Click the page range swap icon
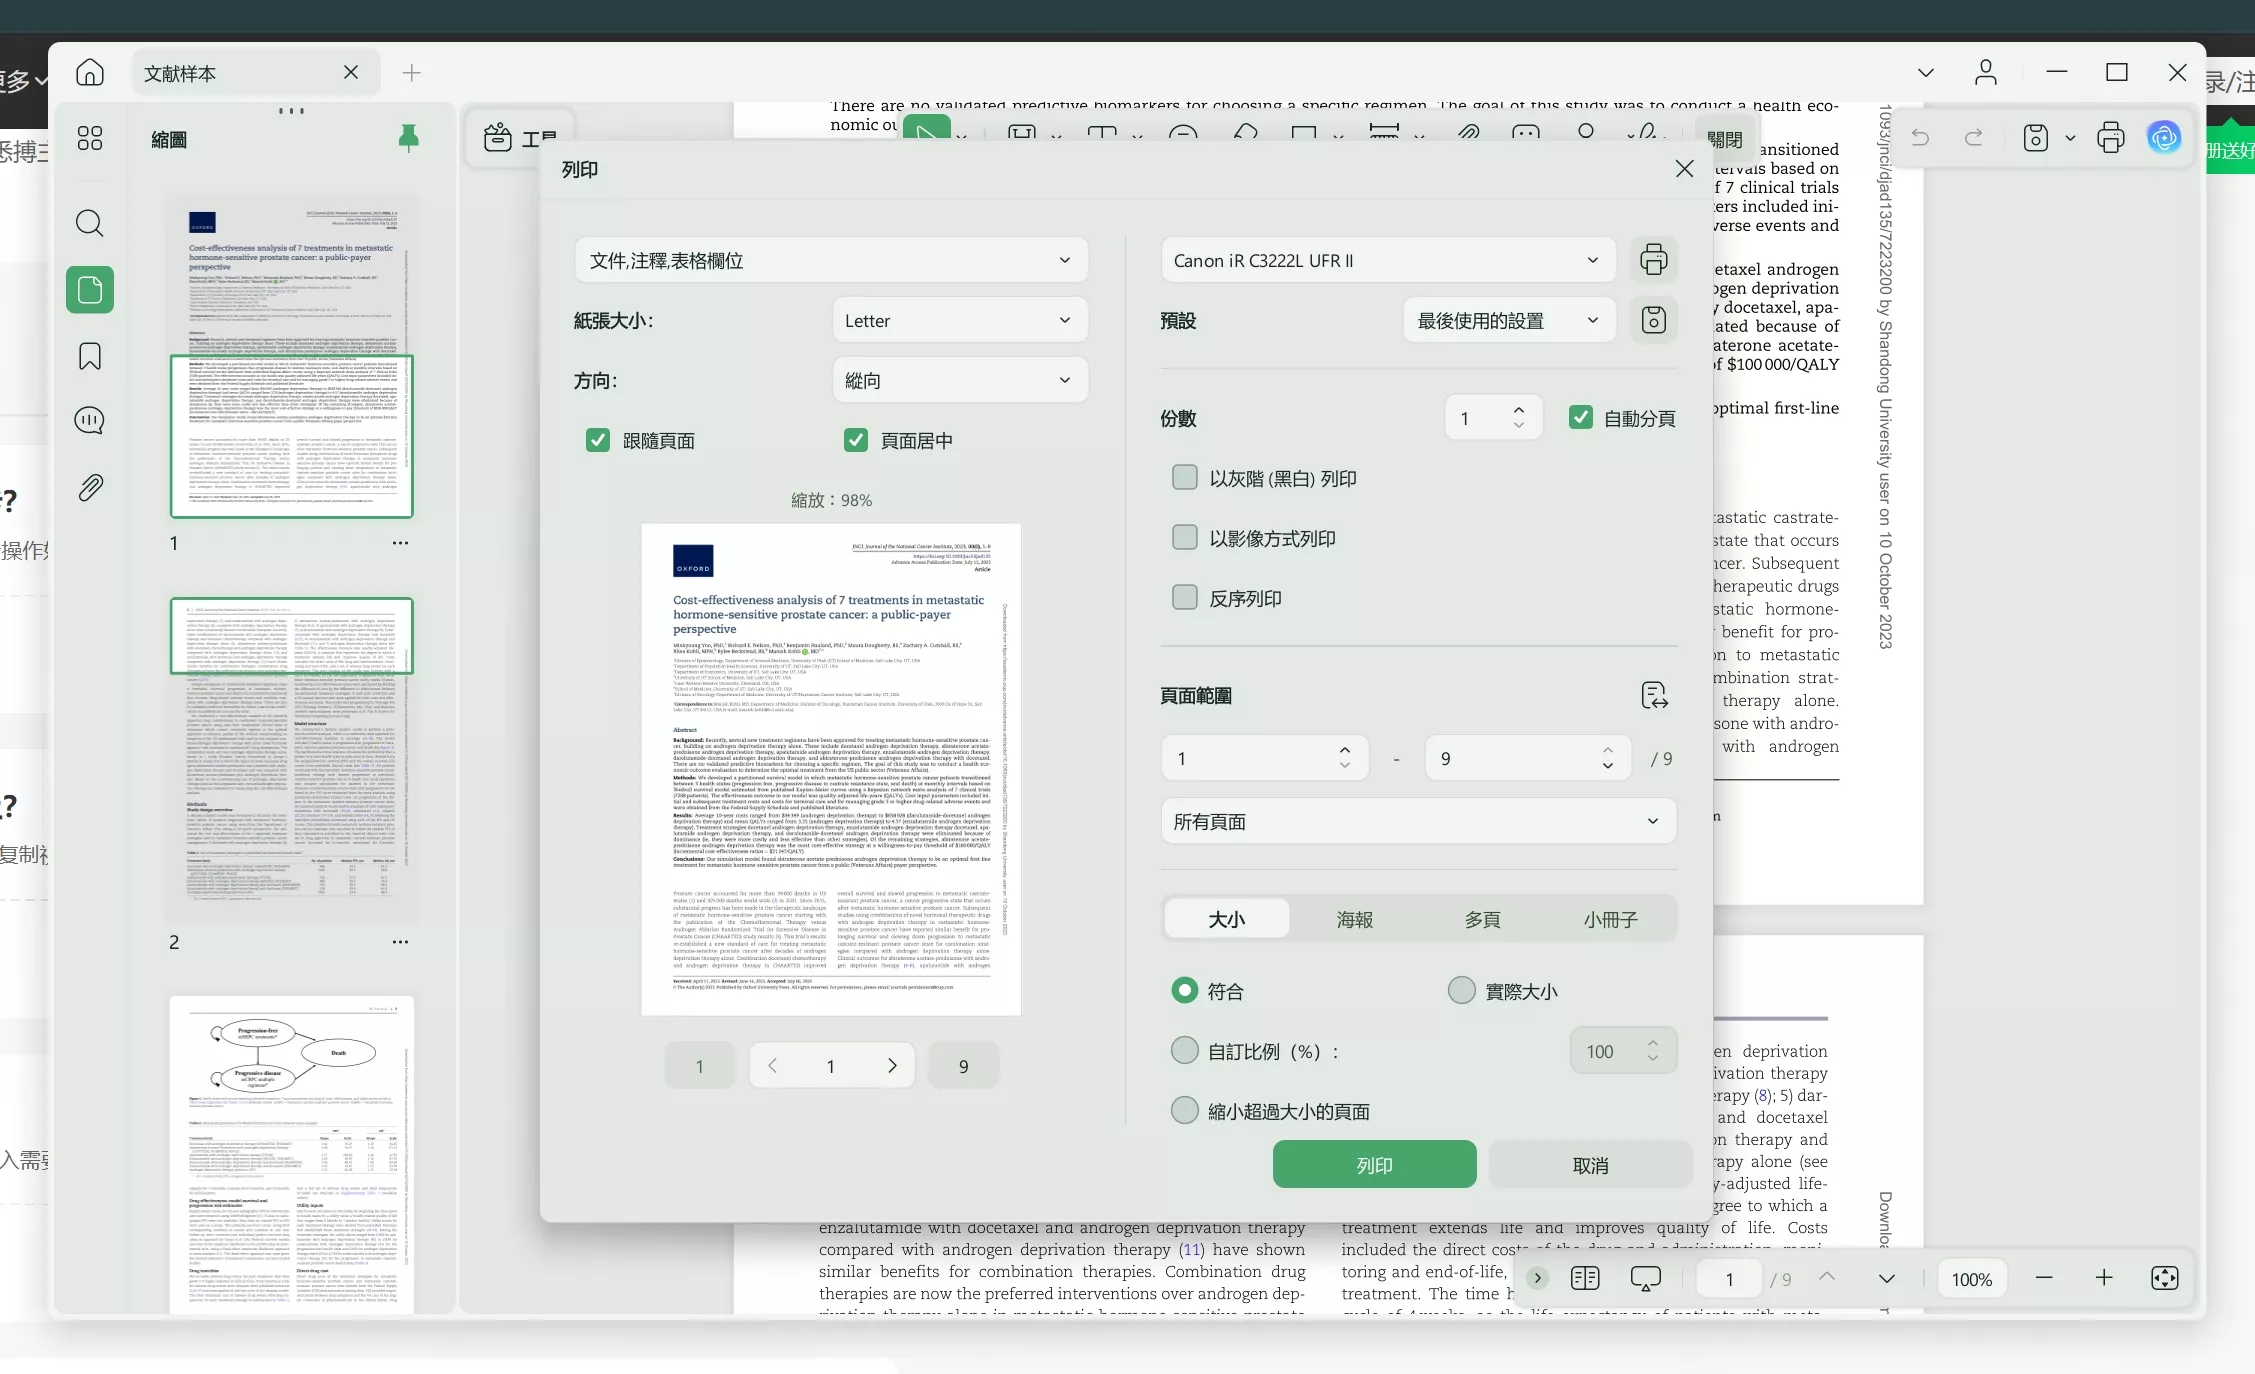This screenshot has width=2255, height=1374. 1654,695
